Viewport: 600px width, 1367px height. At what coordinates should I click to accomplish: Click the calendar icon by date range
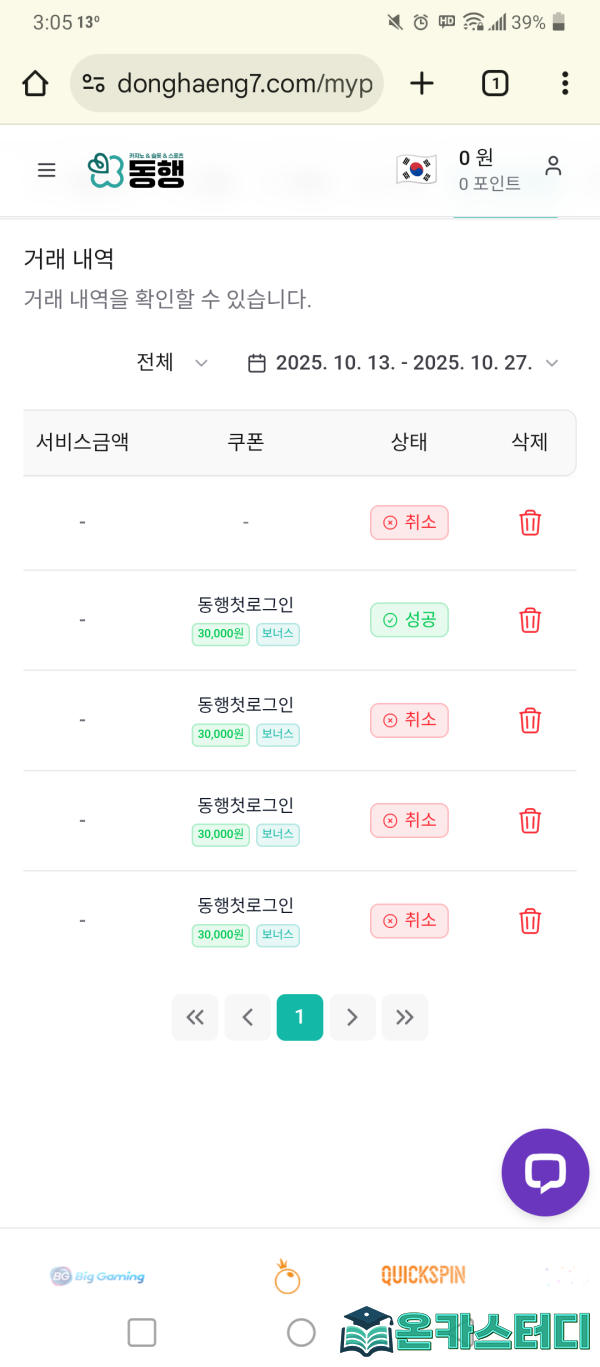(x=257, y=363)
